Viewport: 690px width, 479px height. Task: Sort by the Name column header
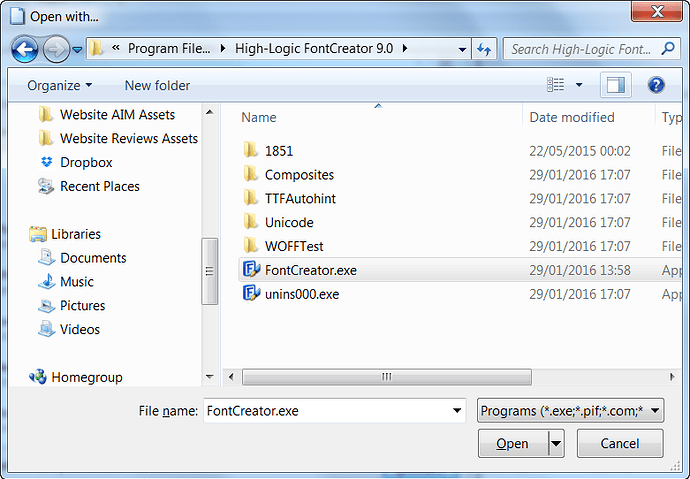coord(259,117)
